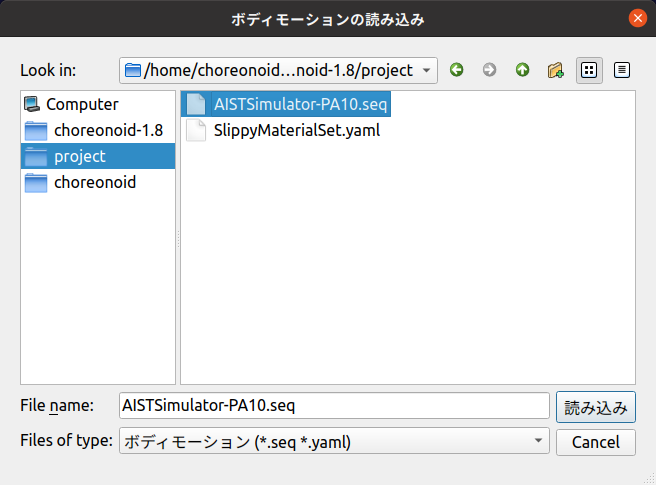Image resolution: width=656 pixels, height=485 pixels.
Task: Select Computer in the sidebar
Action: point(82,104)
